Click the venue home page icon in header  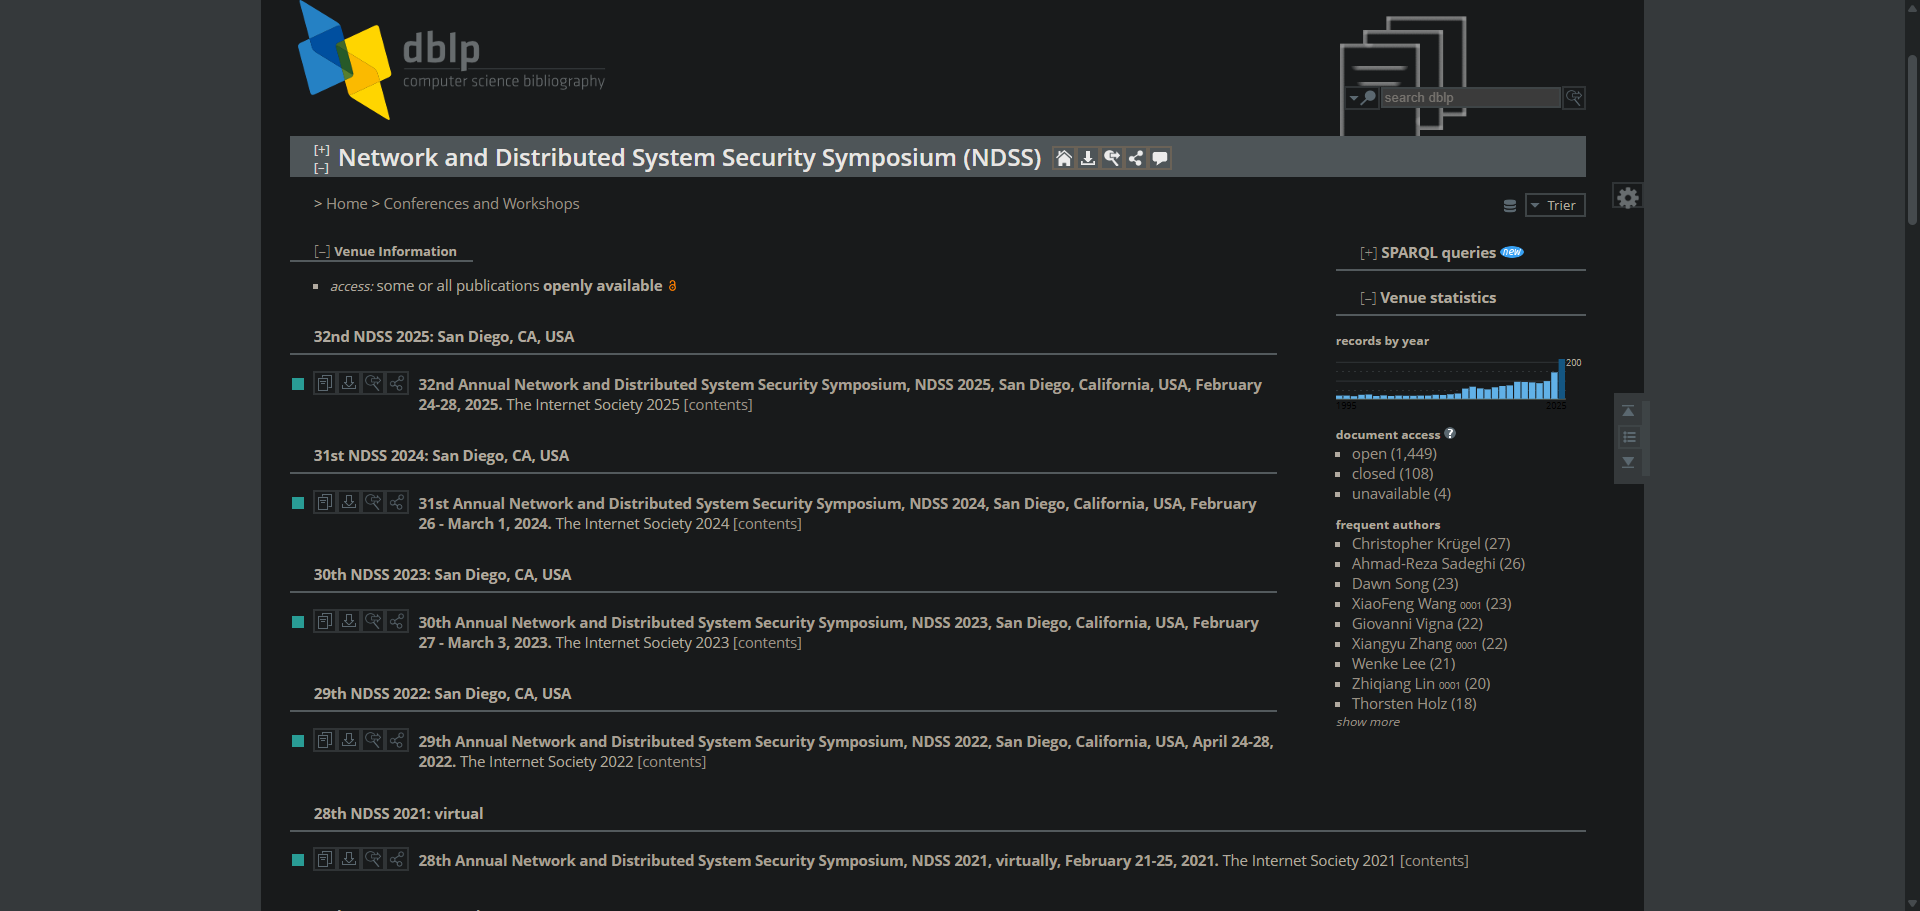1064,158
